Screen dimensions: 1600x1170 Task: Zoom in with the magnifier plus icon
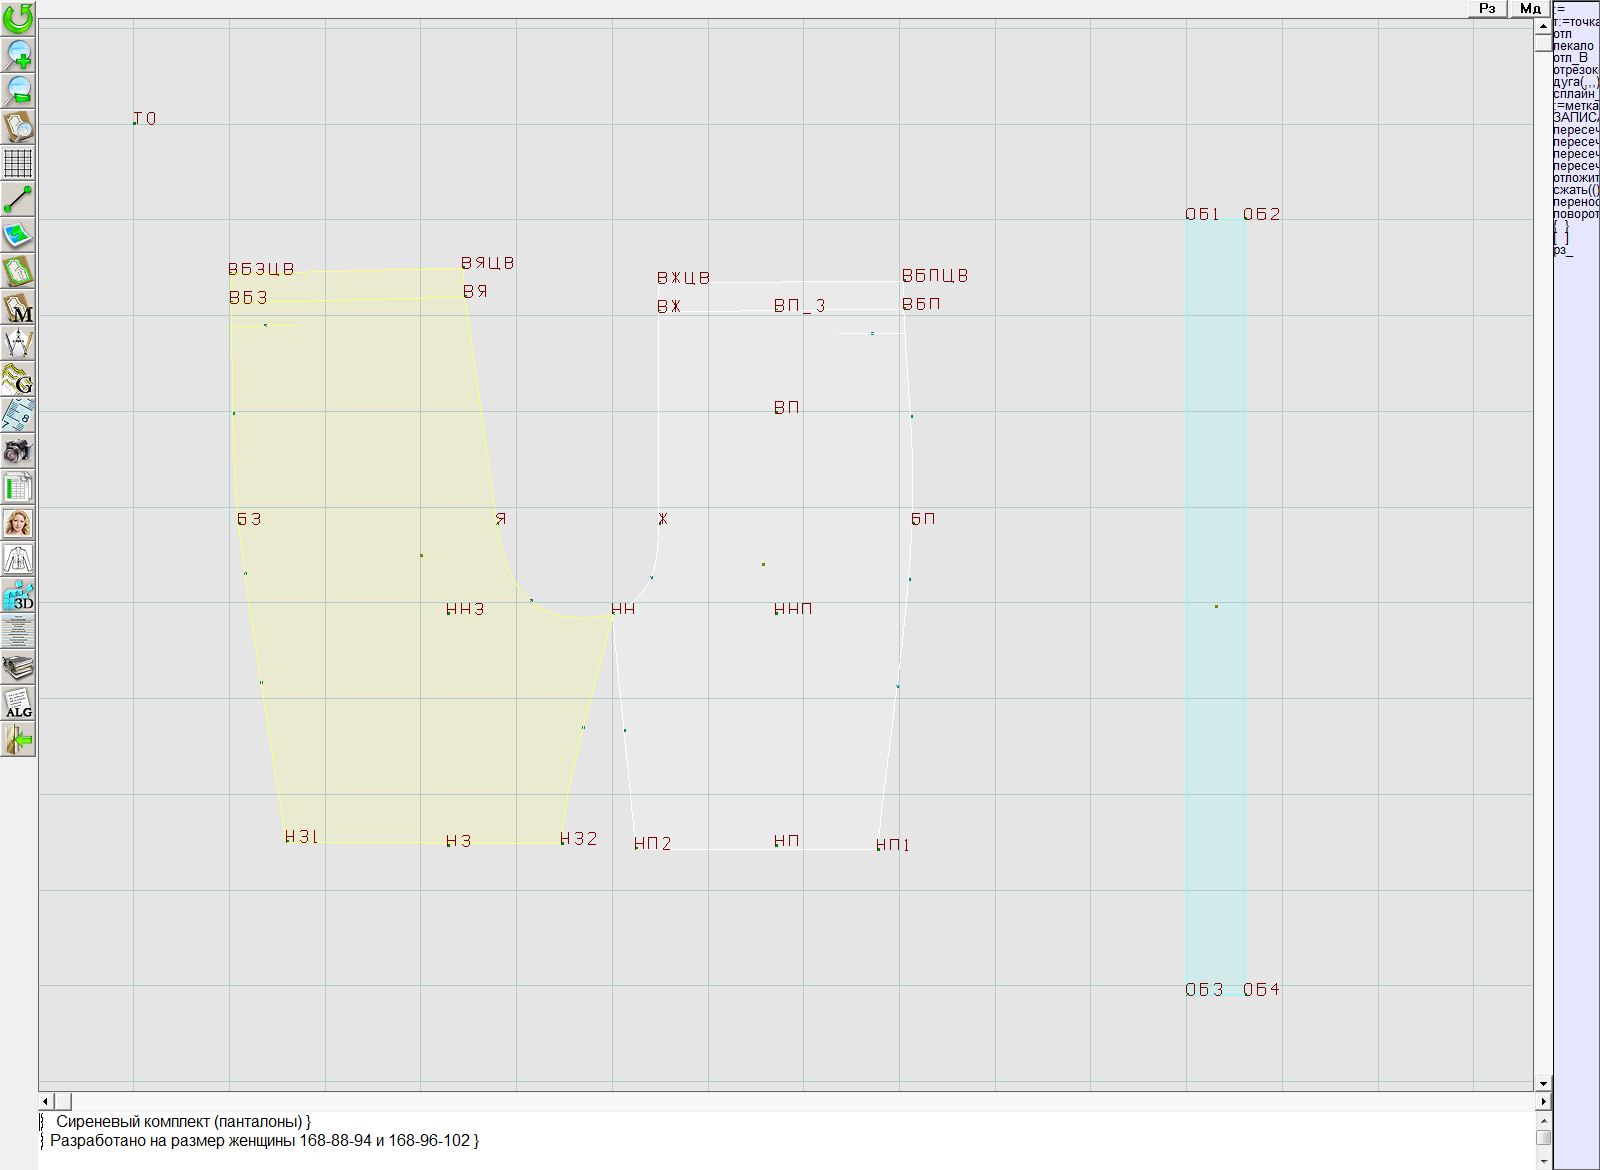tap(18, 54)
